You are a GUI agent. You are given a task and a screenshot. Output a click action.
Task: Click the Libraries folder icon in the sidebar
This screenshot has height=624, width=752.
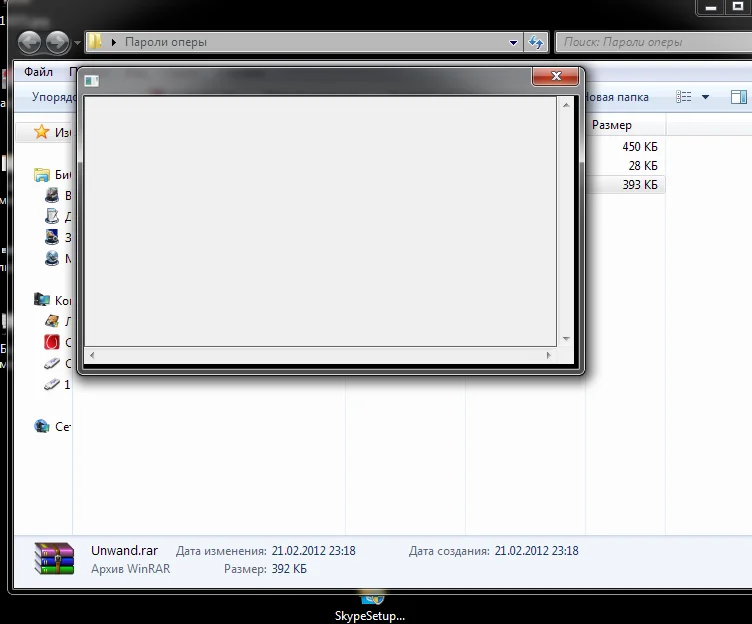[x=42, y=175]
